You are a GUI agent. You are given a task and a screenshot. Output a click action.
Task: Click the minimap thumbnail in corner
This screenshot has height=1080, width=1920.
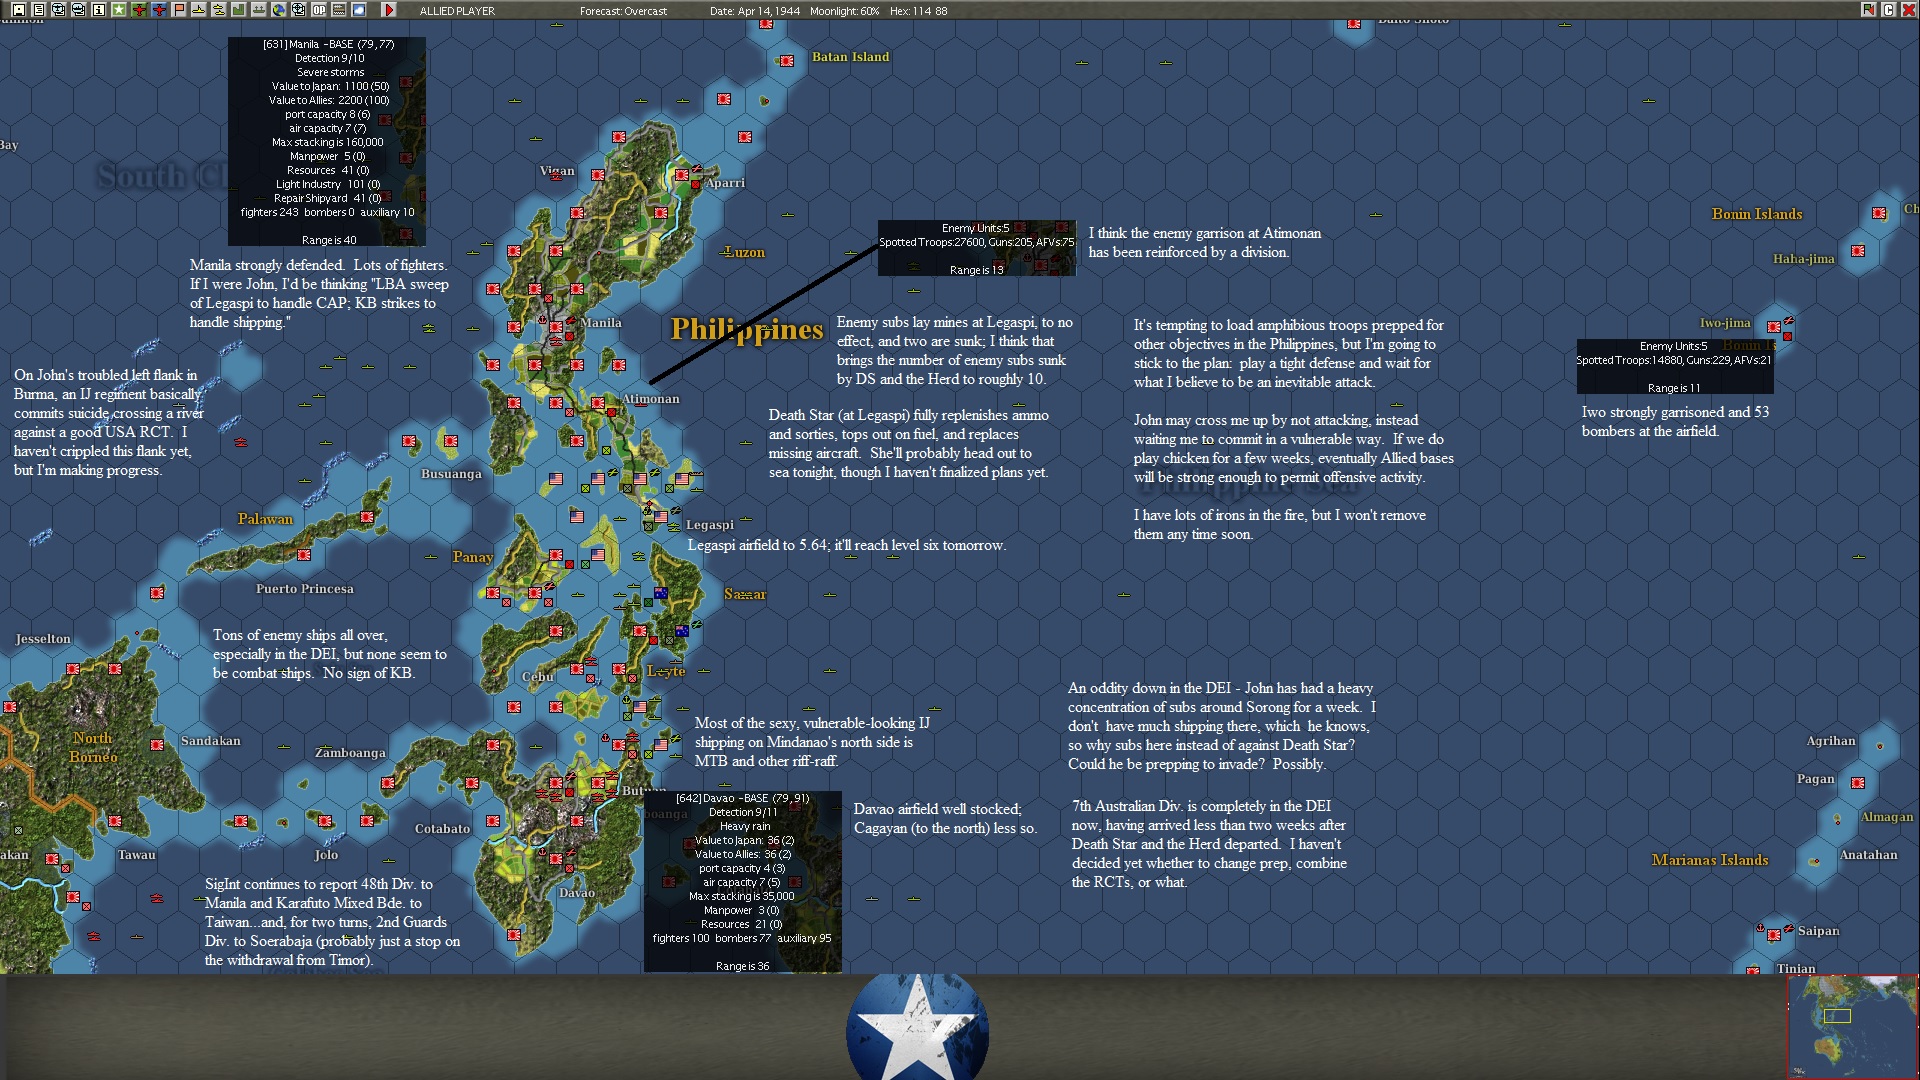click(1852, 1026)
